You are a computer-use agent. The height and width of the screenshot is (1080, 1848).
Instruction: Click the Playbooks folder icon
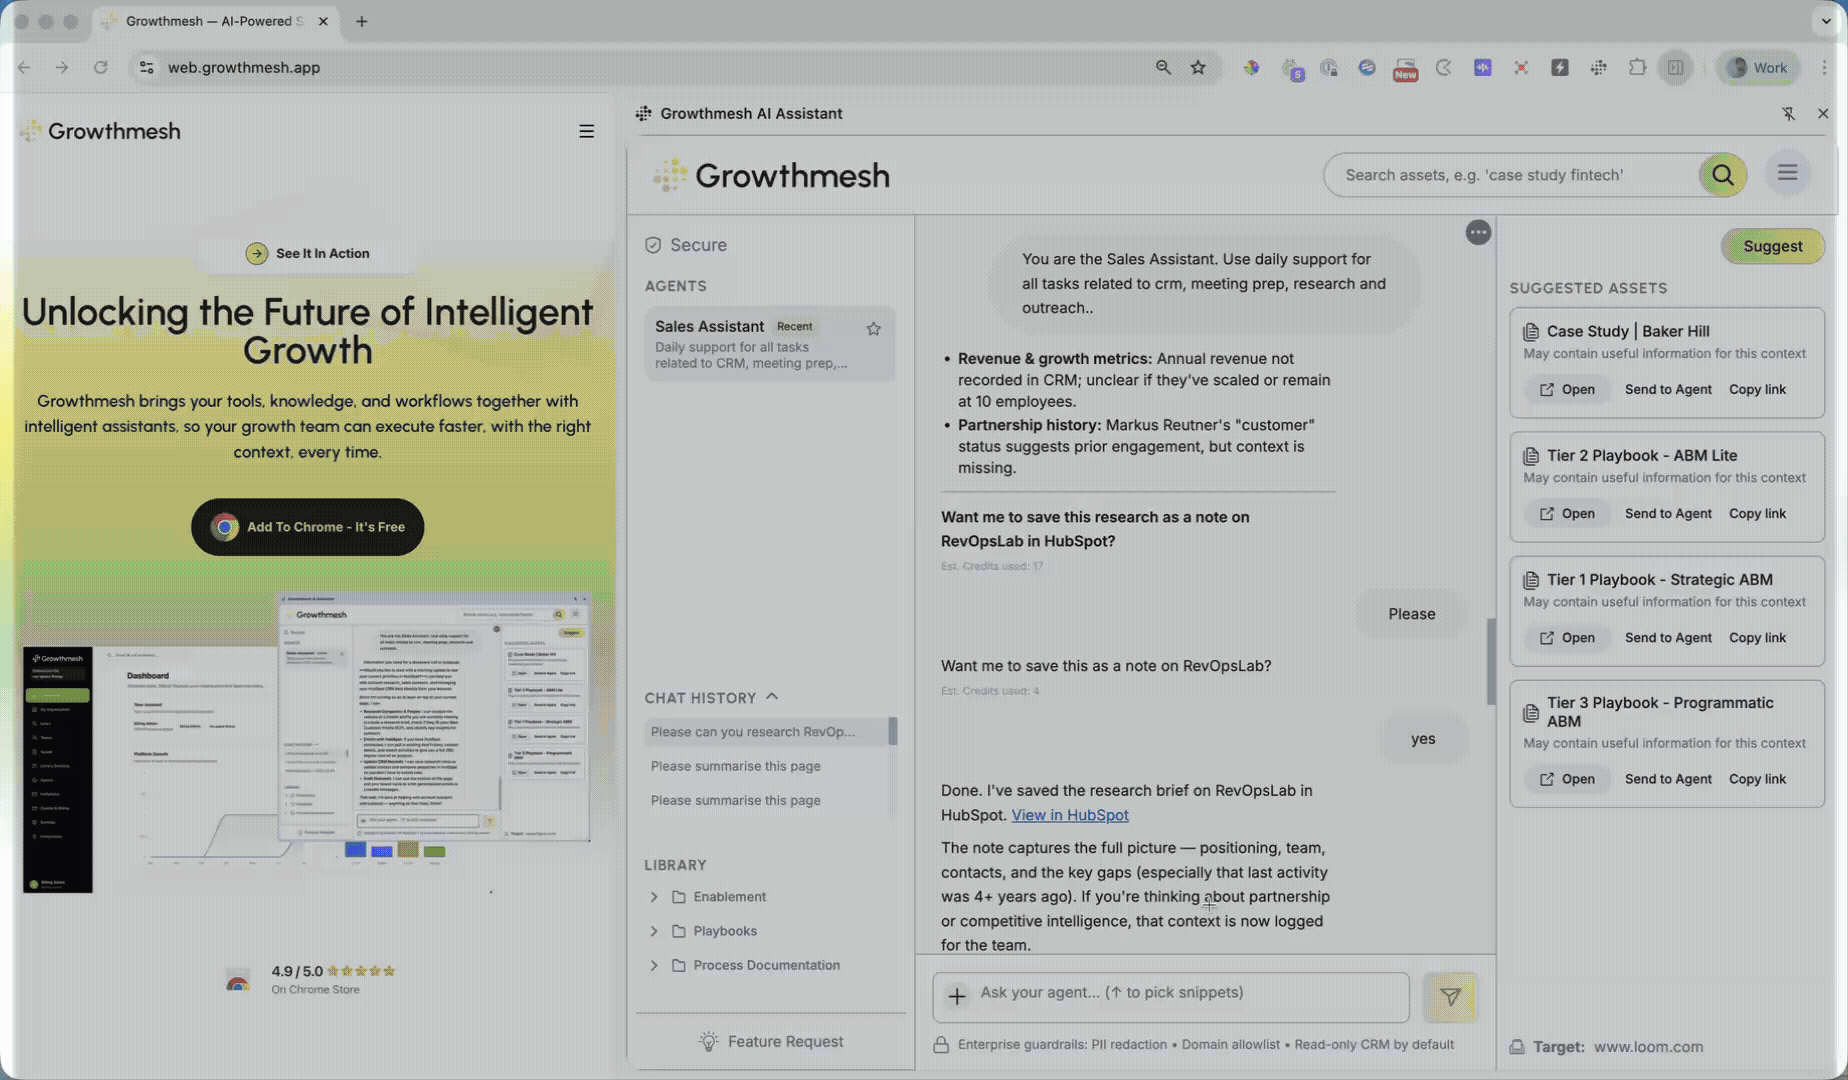(x=679, y=931)
